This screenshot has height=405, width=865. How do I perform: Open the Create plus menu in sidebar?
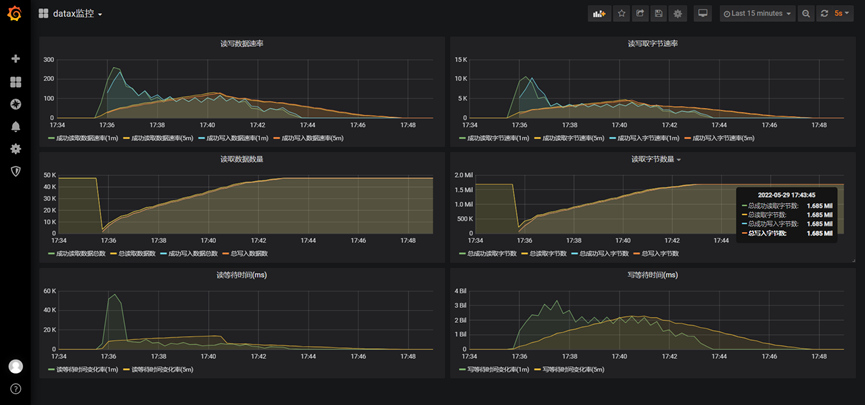coord(15,58)
